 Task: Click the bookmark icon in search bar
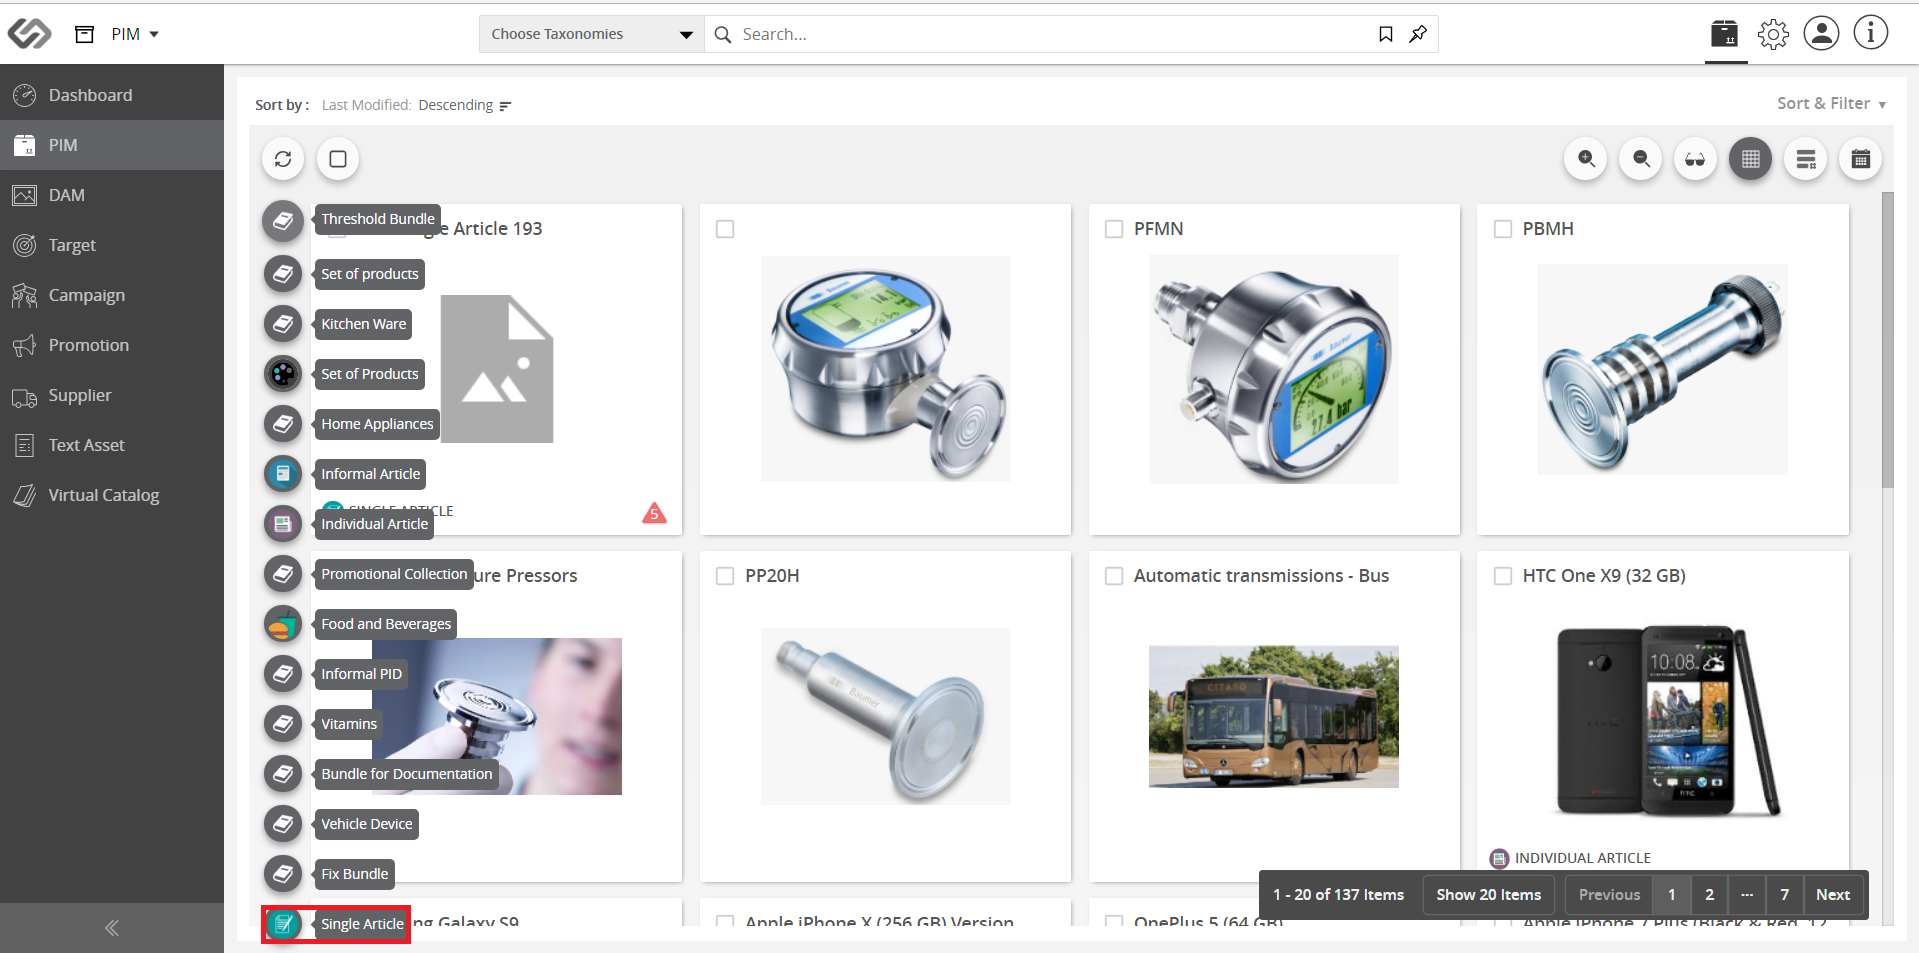coord(1385,34)
